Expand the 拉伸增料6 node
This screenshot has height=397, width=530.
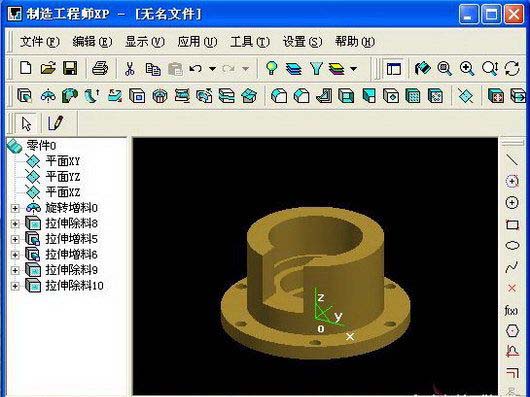(15, 255)
